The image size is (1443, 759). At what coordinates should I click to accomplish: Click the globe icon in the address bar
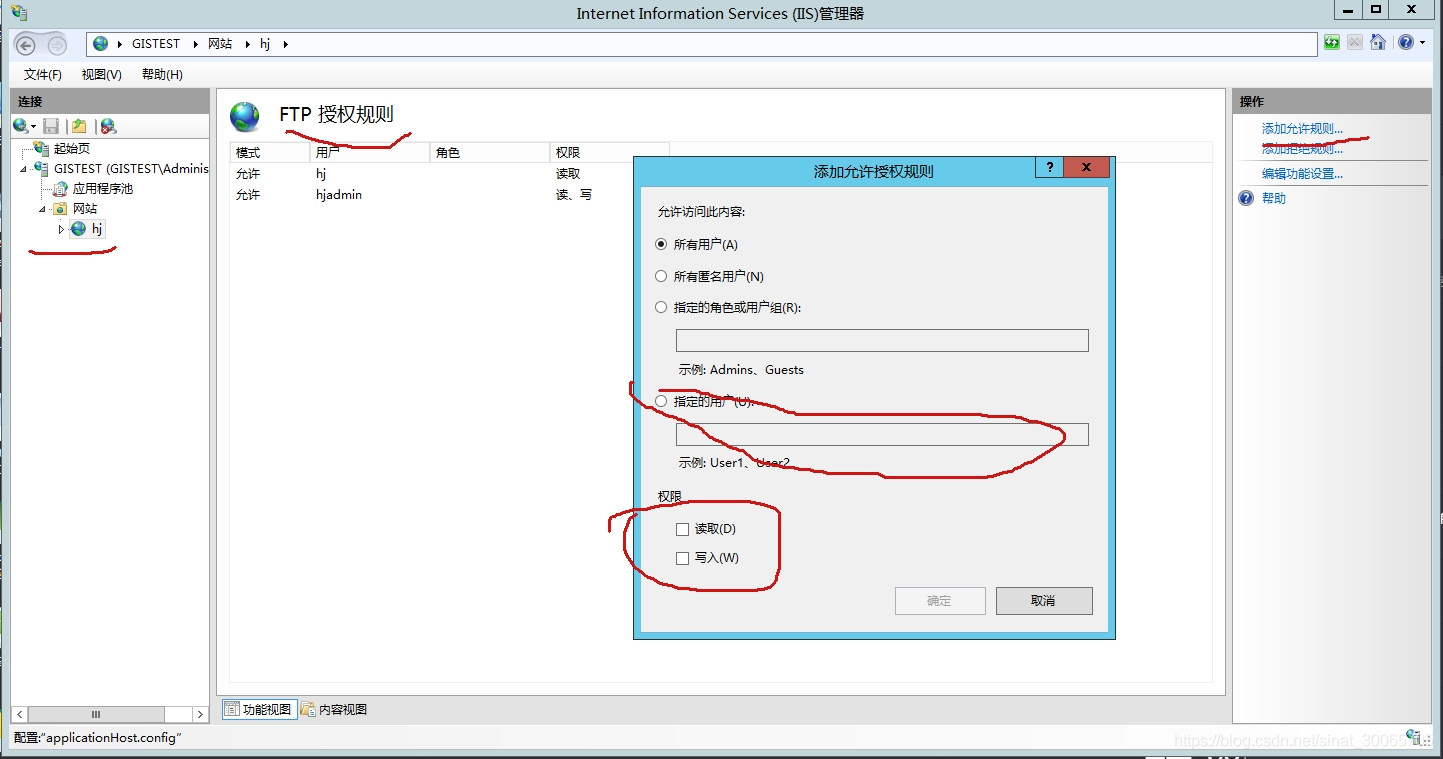point(100,44)
